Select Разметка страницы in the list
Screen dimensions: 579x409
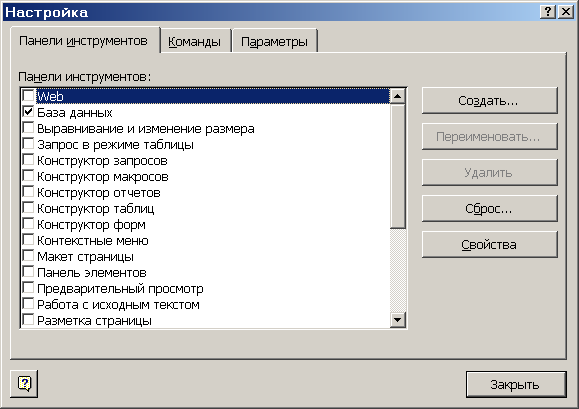click(94, 320)
